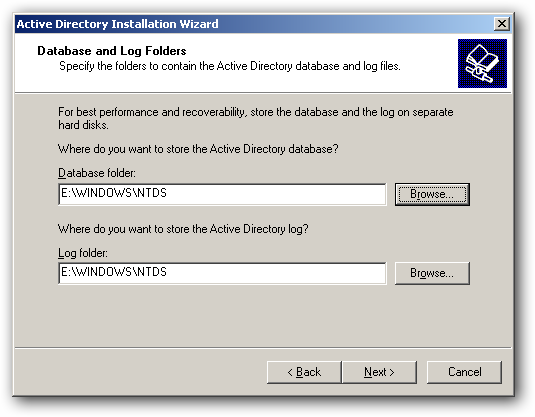Browse for the Database folder location

tap(432, 194)
